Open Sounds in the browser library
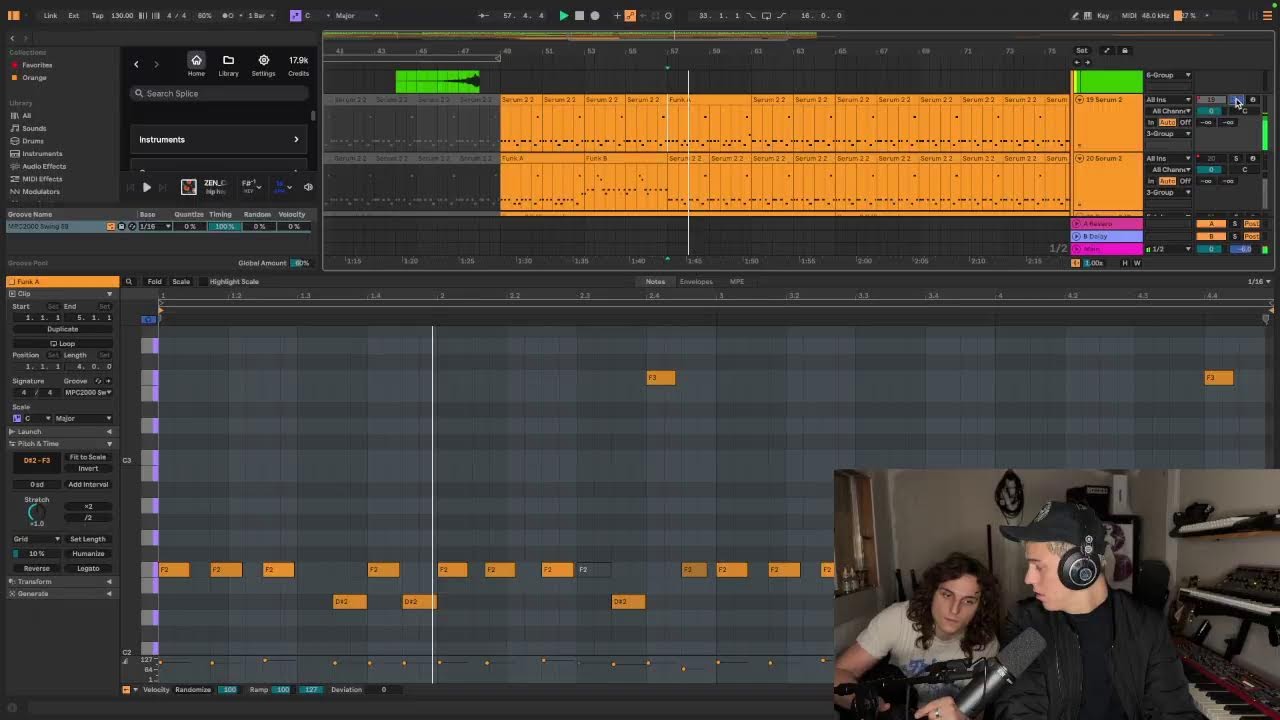The width and height of the screenshot is (1280, 720). point(33,128)
